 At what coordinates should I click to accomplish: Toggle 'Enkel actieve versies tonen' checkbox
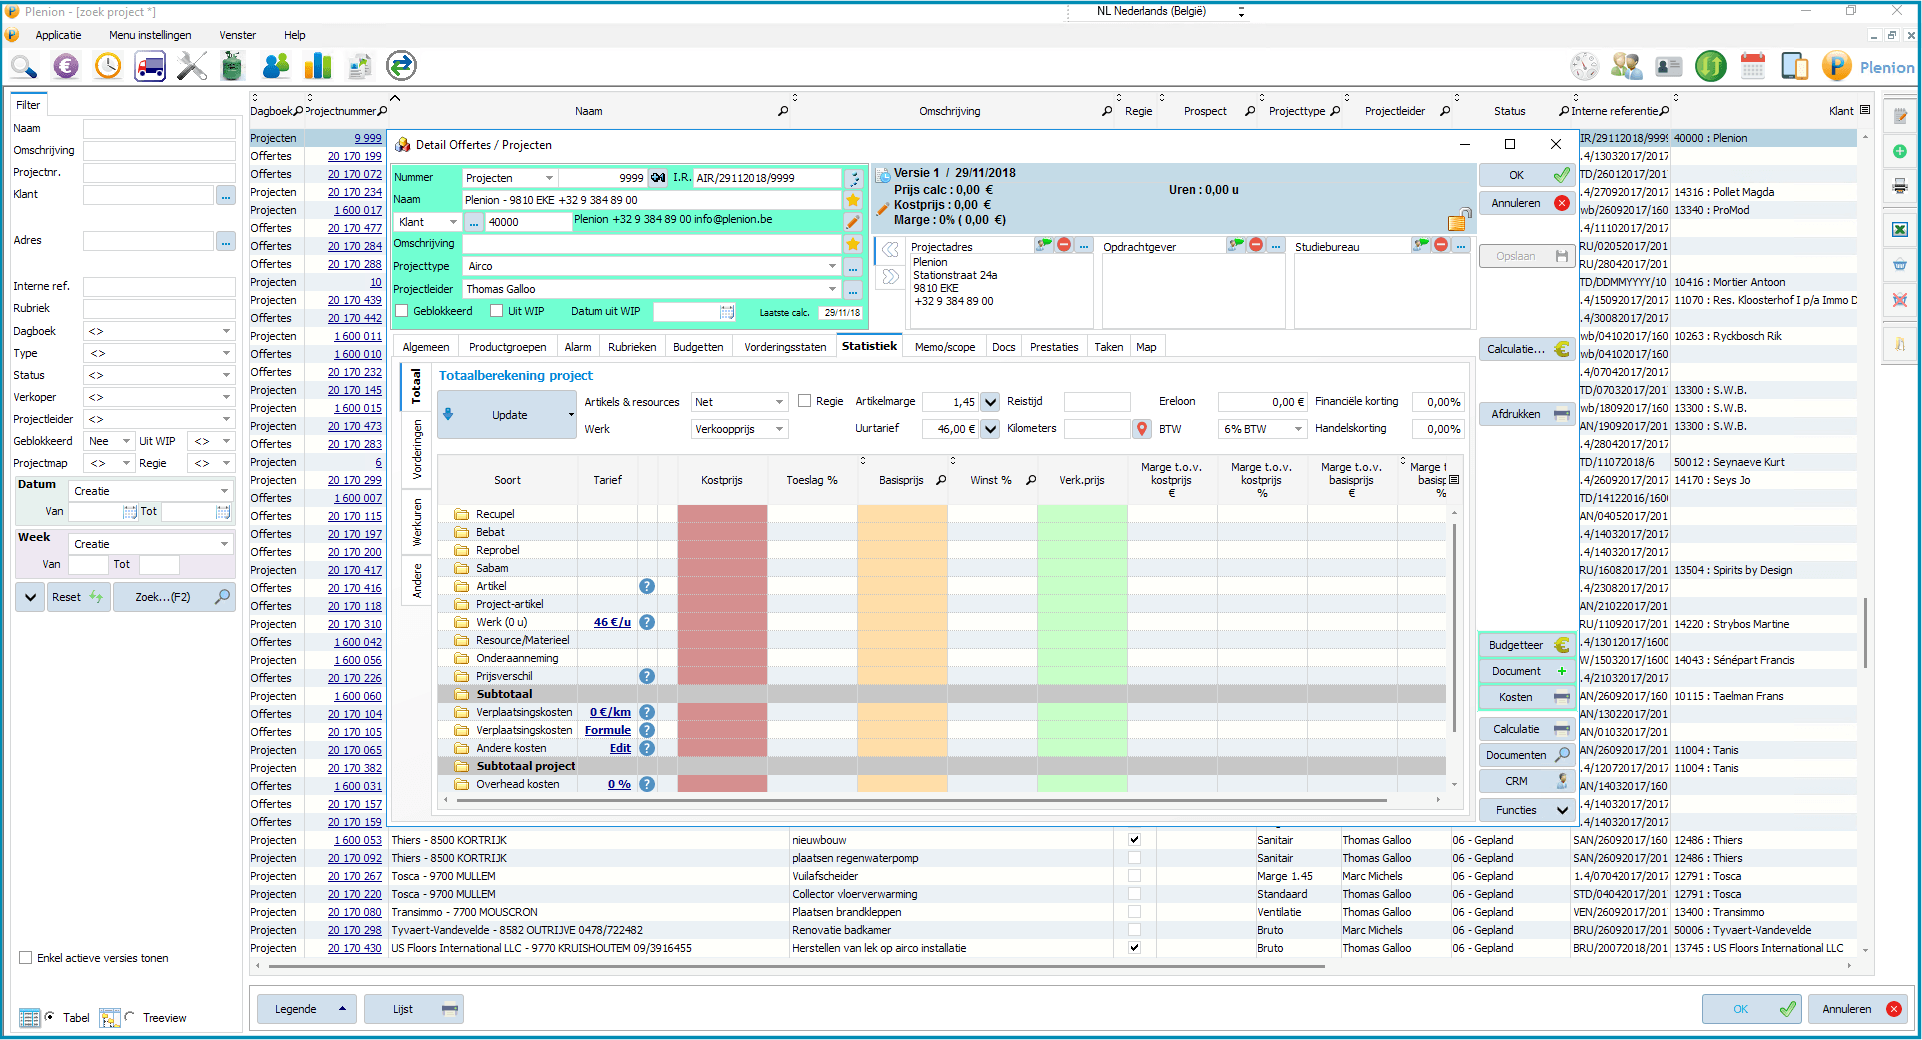[x=26, y=958]
